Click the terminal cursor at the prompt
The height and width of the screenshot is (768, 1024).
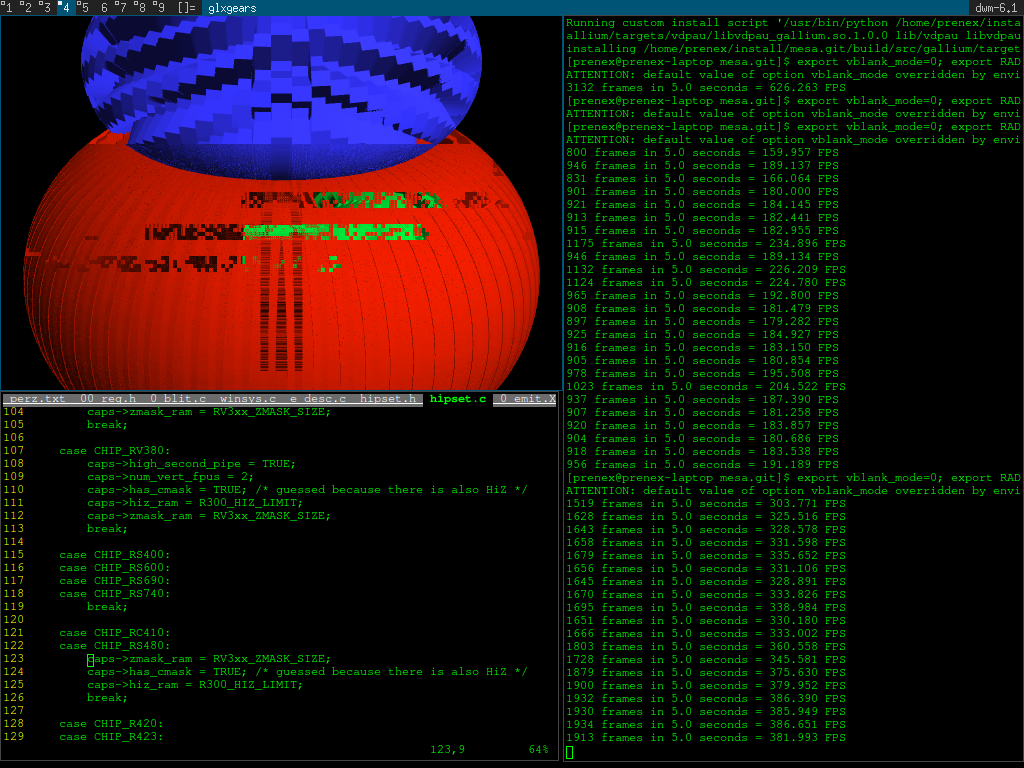[570, 752]
